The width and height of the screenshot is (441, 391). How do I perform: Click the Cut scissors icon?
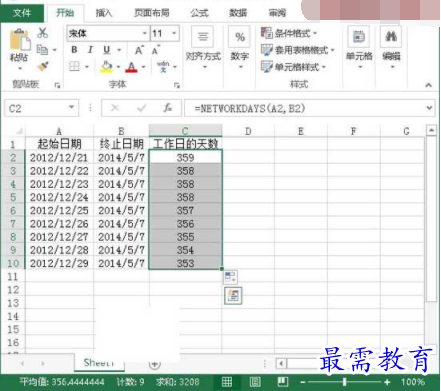[43, 33]
